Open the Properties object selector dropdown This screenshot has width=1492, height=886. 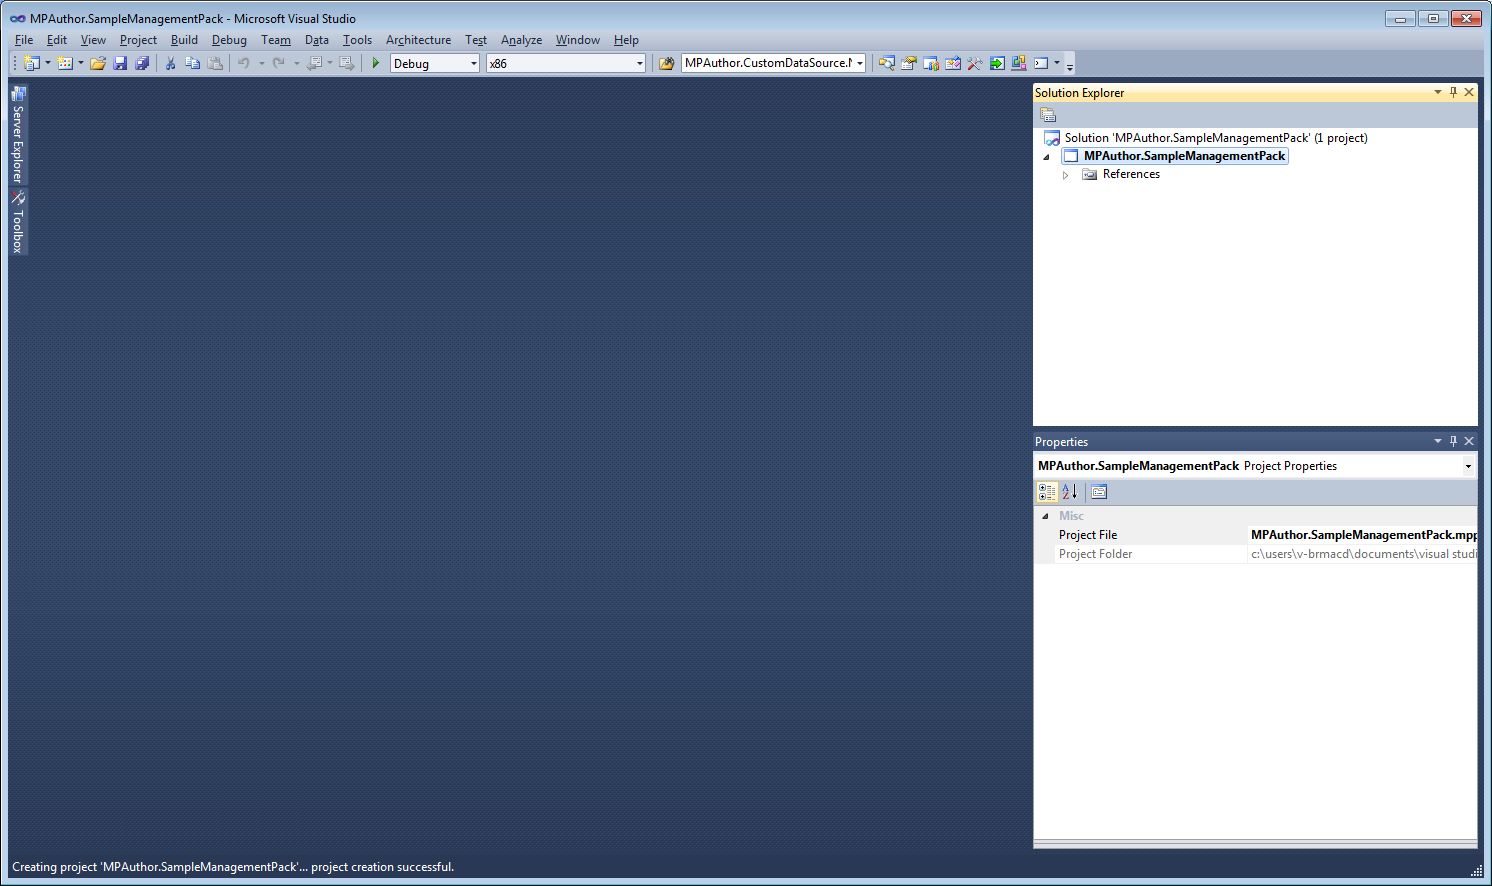[x=1468, y=466]
